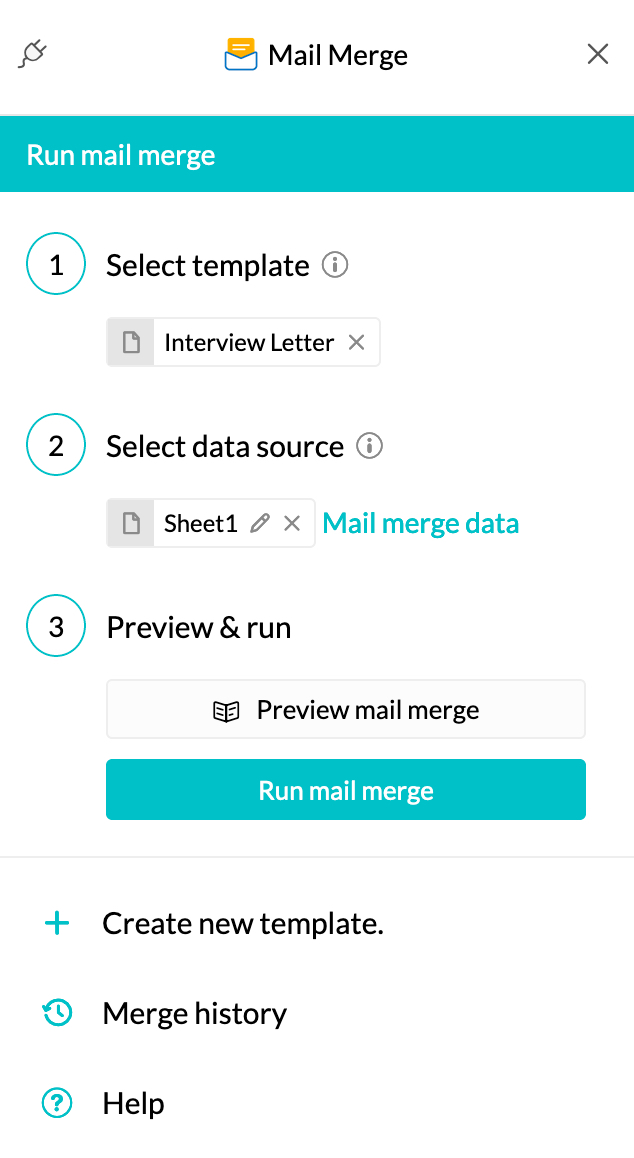Preview the mail merge results
Viewport: 634px width, 1158px height.
point(345,709)
